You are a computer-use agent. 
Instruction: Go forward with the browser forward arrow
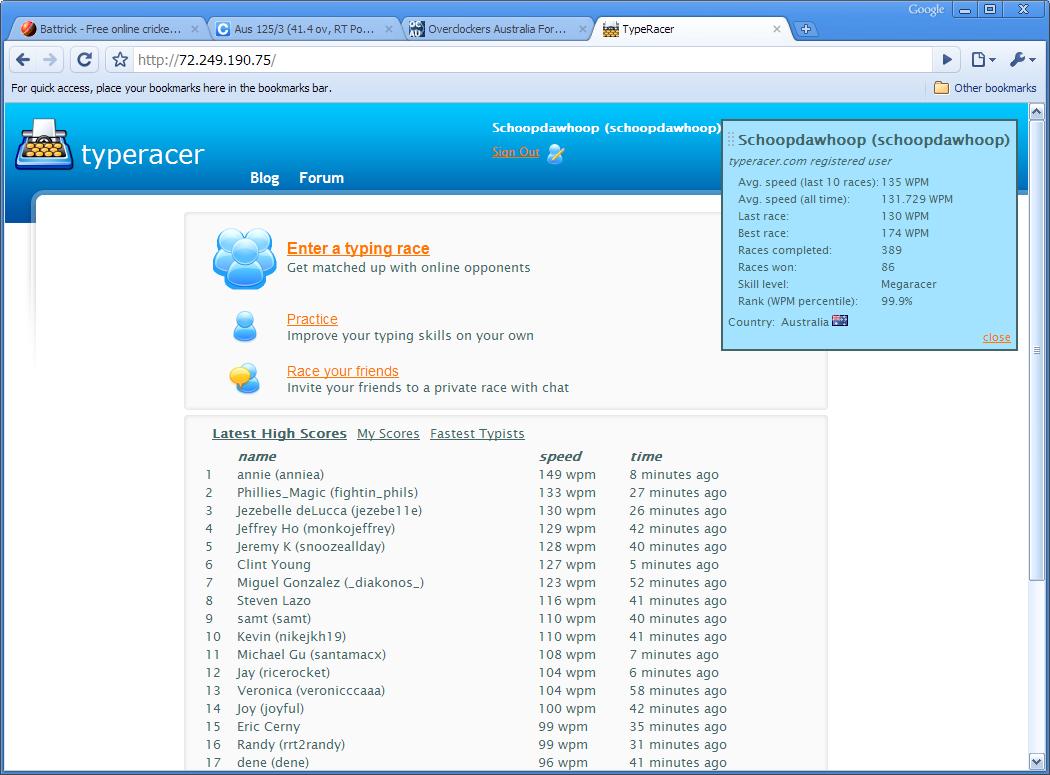click(x=50, y=60)
